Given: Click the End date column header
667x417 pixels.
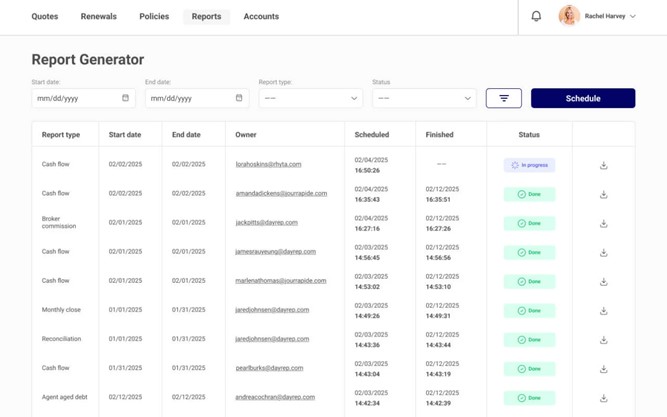Looking at the screenshot, I should click(x=186, y=135).
